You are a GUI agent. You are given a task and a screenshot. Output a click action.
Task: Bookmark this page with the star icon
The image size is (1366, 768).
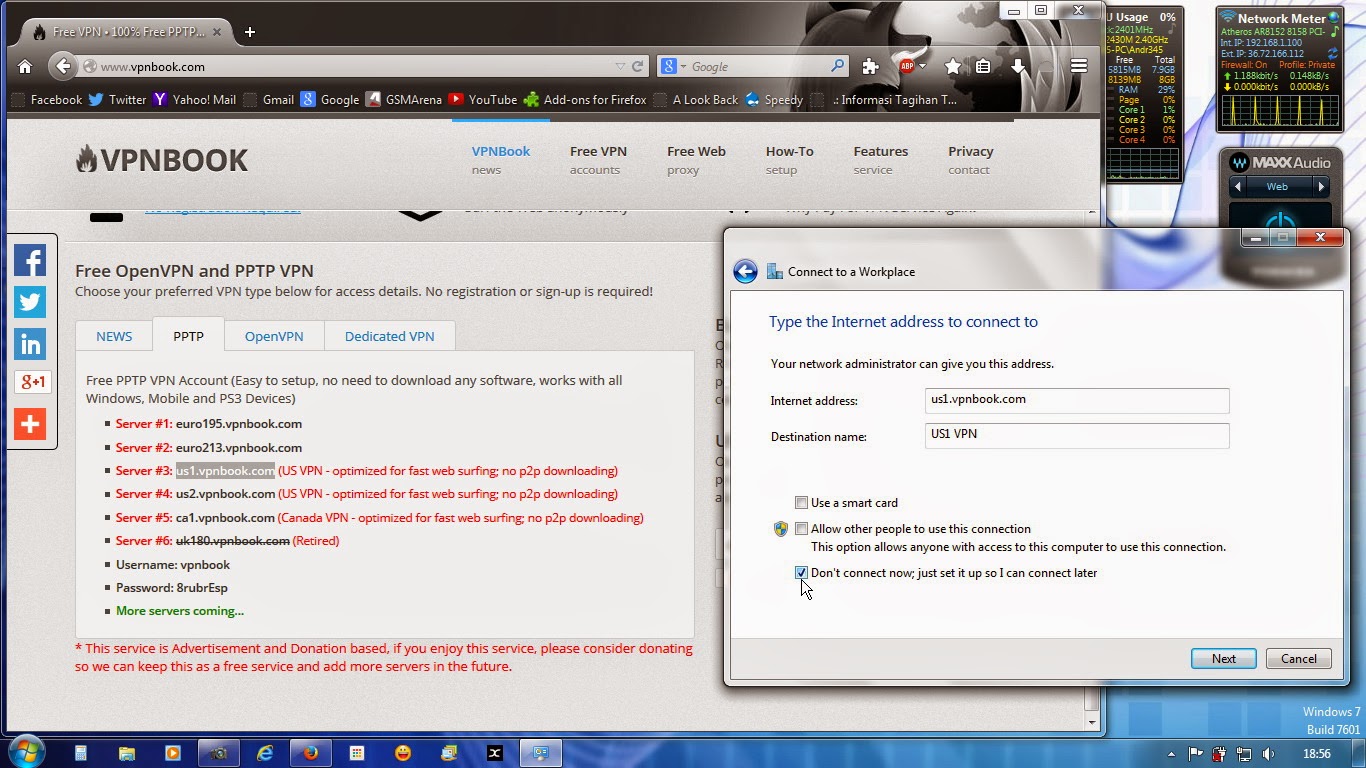point(953,67)
